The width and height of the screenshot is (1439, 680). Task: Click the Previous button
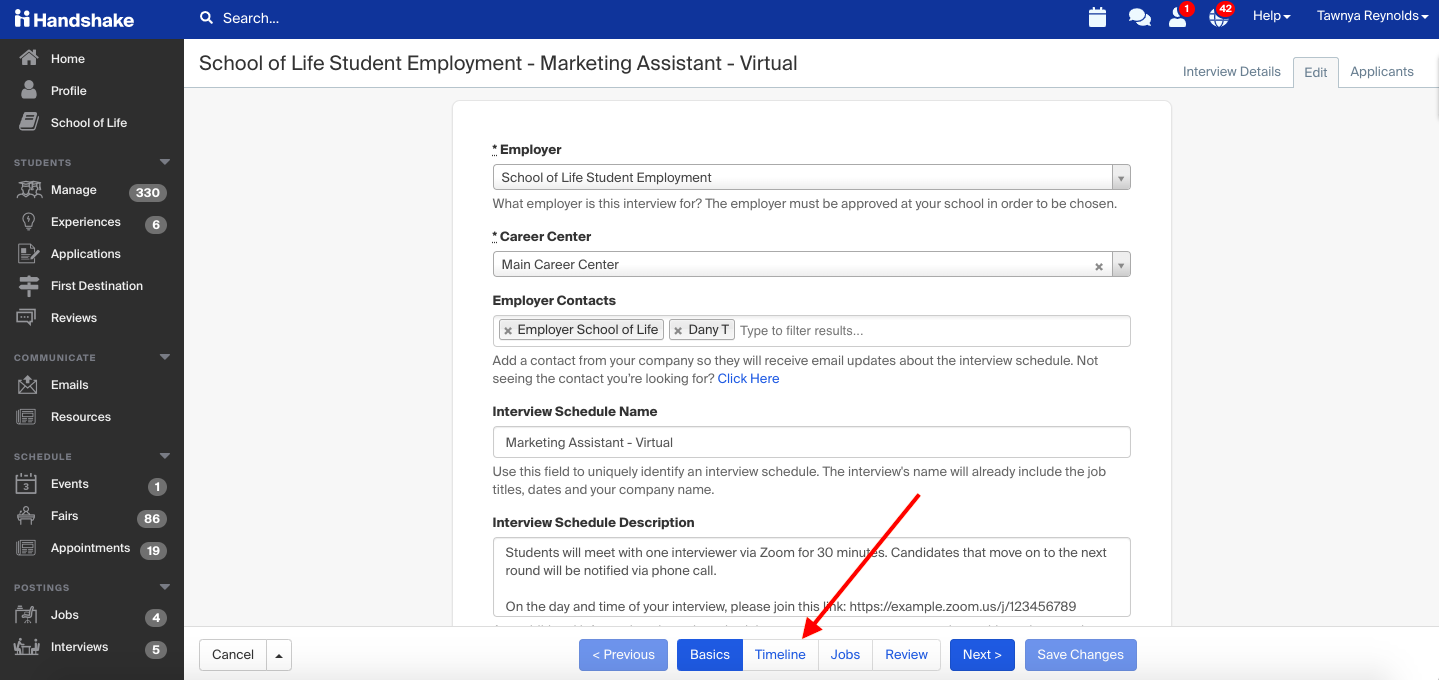coord(623,655)
